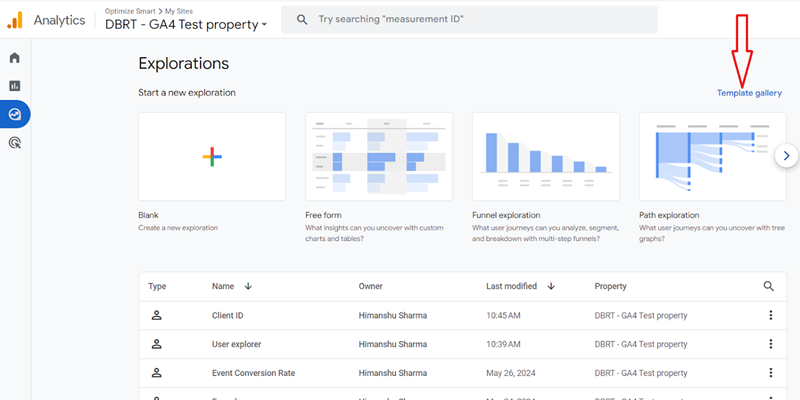The width and height of the screenshot is (800, 400).
Task: Click the '10:39 AM' modified time
Action: (x=503, y=344)
